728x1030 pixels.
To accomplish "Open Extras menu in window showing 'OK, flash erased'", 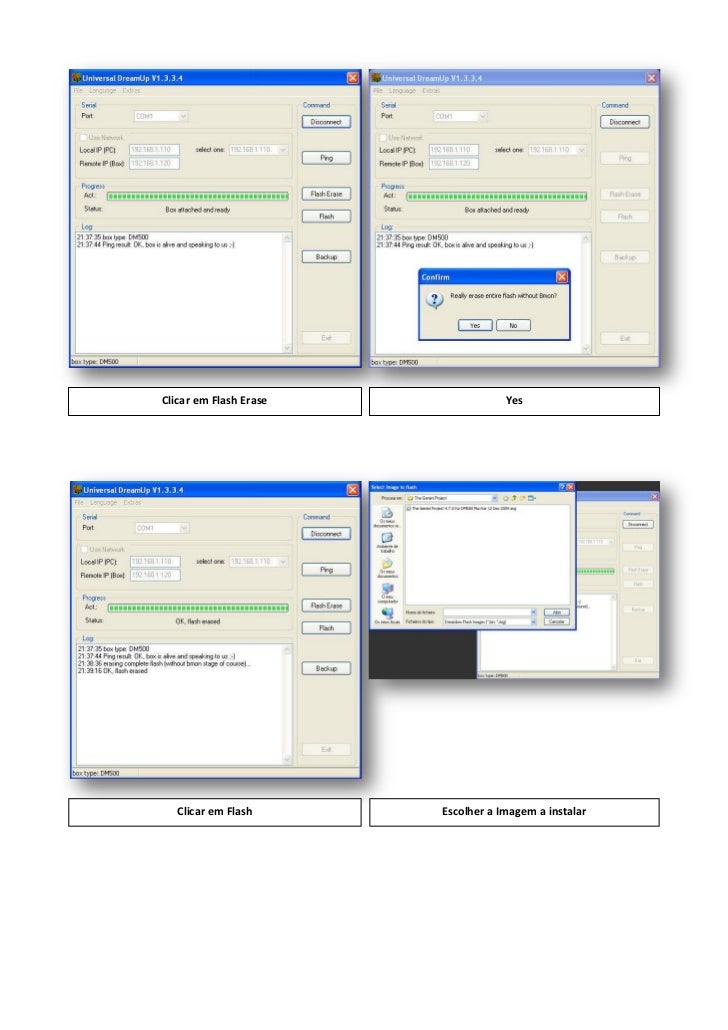I will [x=132, y=503].
